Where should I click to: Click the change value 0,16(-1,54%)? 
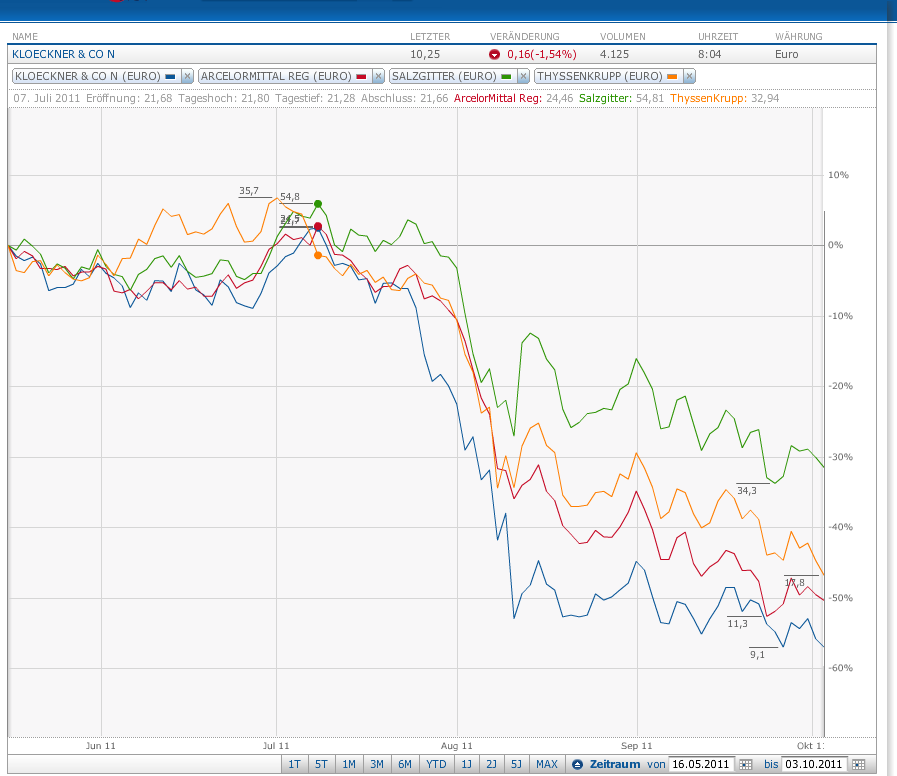click(x=542, y=54)
